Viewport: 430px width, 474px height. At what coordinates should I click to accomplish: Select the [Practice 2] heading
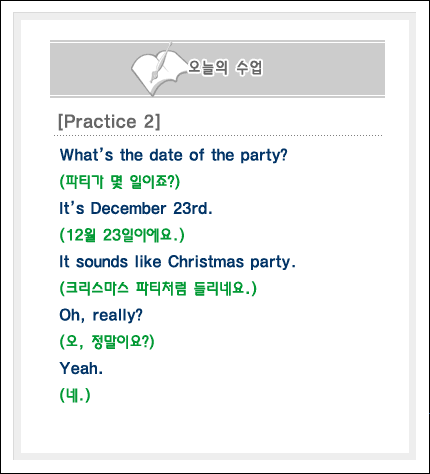tap(109, 121)
